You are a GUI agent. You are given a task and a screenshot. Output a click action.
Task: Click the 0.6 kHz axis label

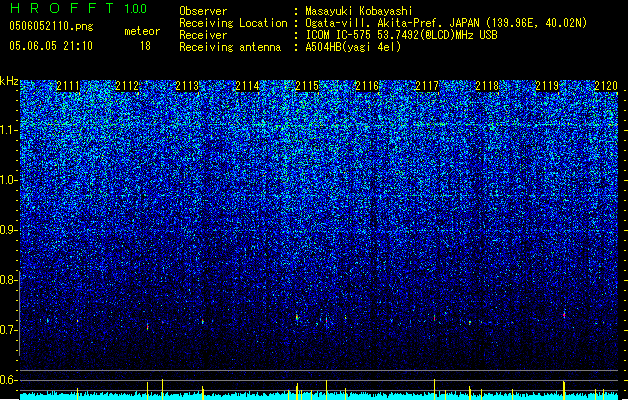8,380
